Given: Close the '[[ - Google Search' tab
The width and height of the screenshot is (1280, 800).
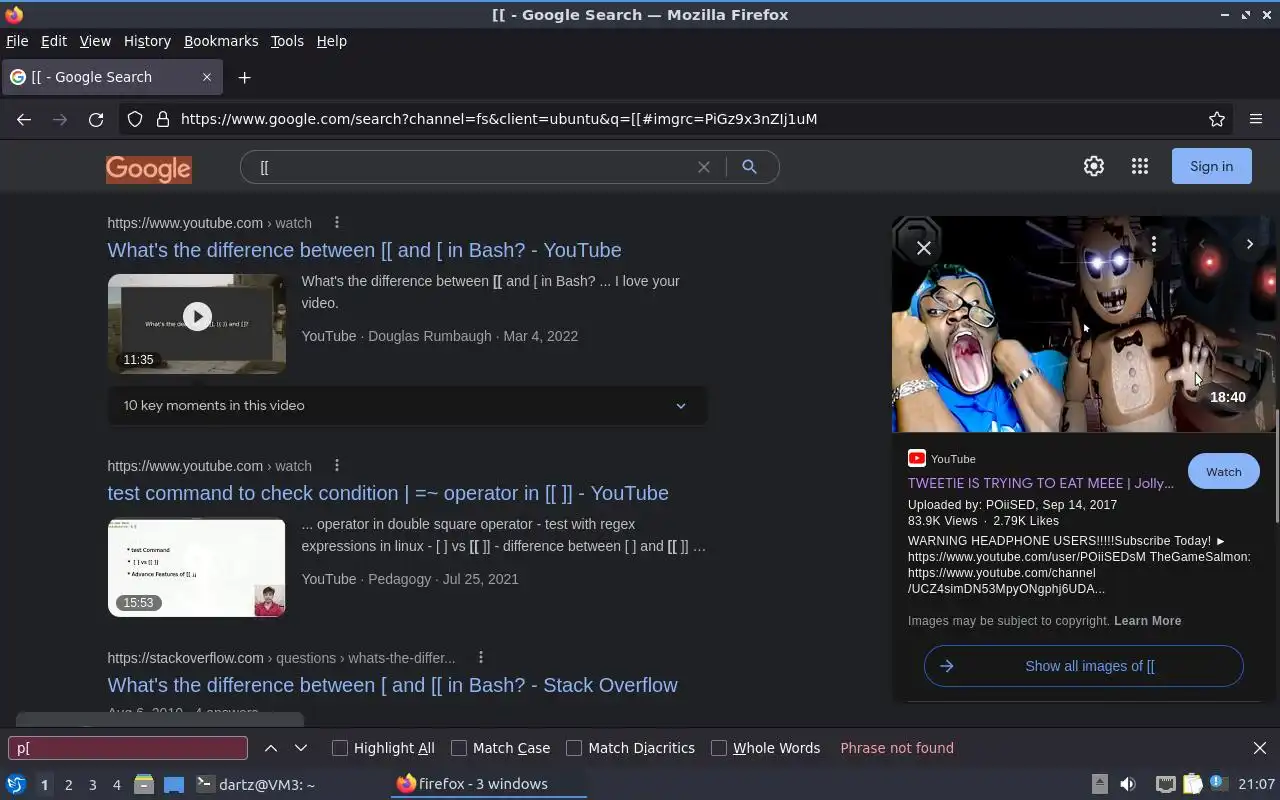Looking at the screenshot, I should (x=207, y=77).
